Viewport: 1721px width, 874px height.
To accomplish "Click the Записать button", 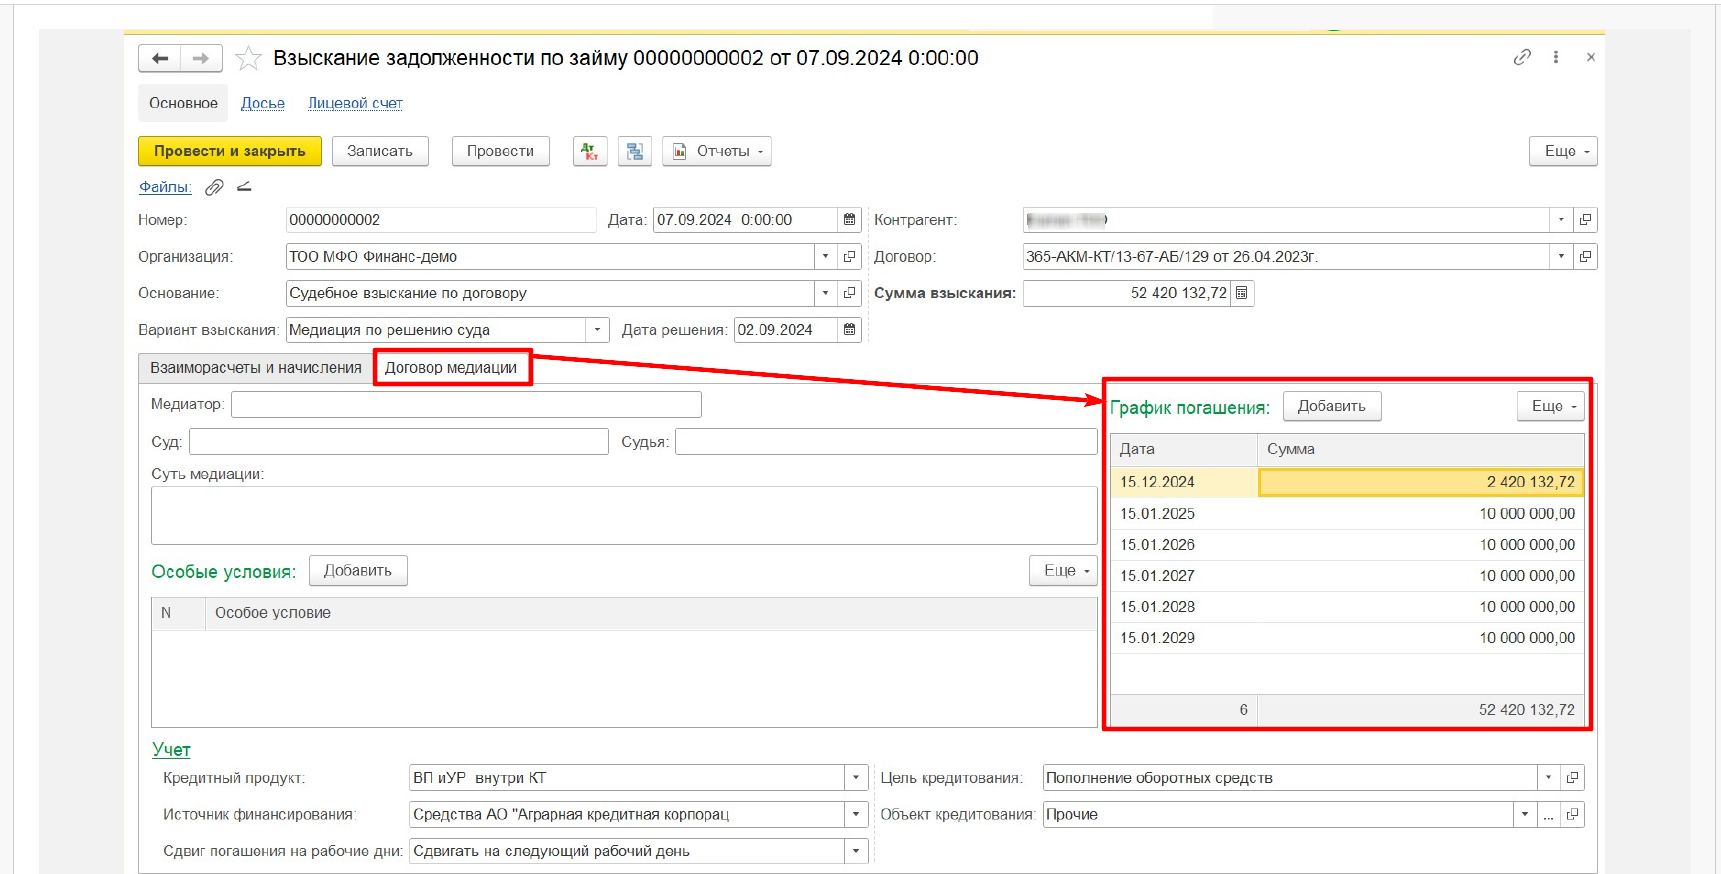I will (380, 151).
